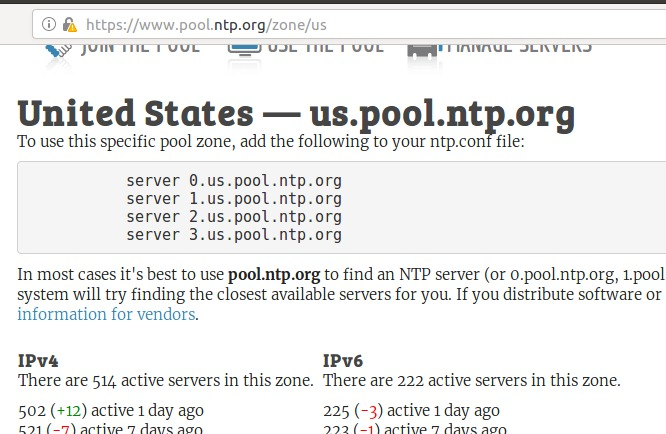Click the site information icon in address bar
The image size is (666, 434).
click(x=49, y=24)
